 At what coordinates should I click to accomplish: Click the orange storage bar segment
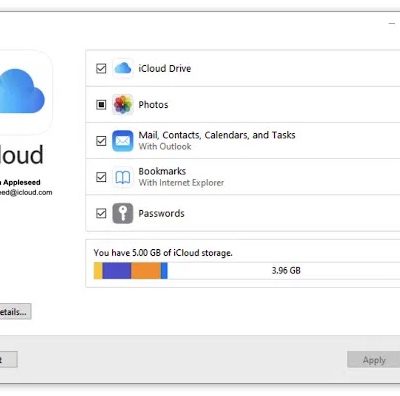pos(146,271)
